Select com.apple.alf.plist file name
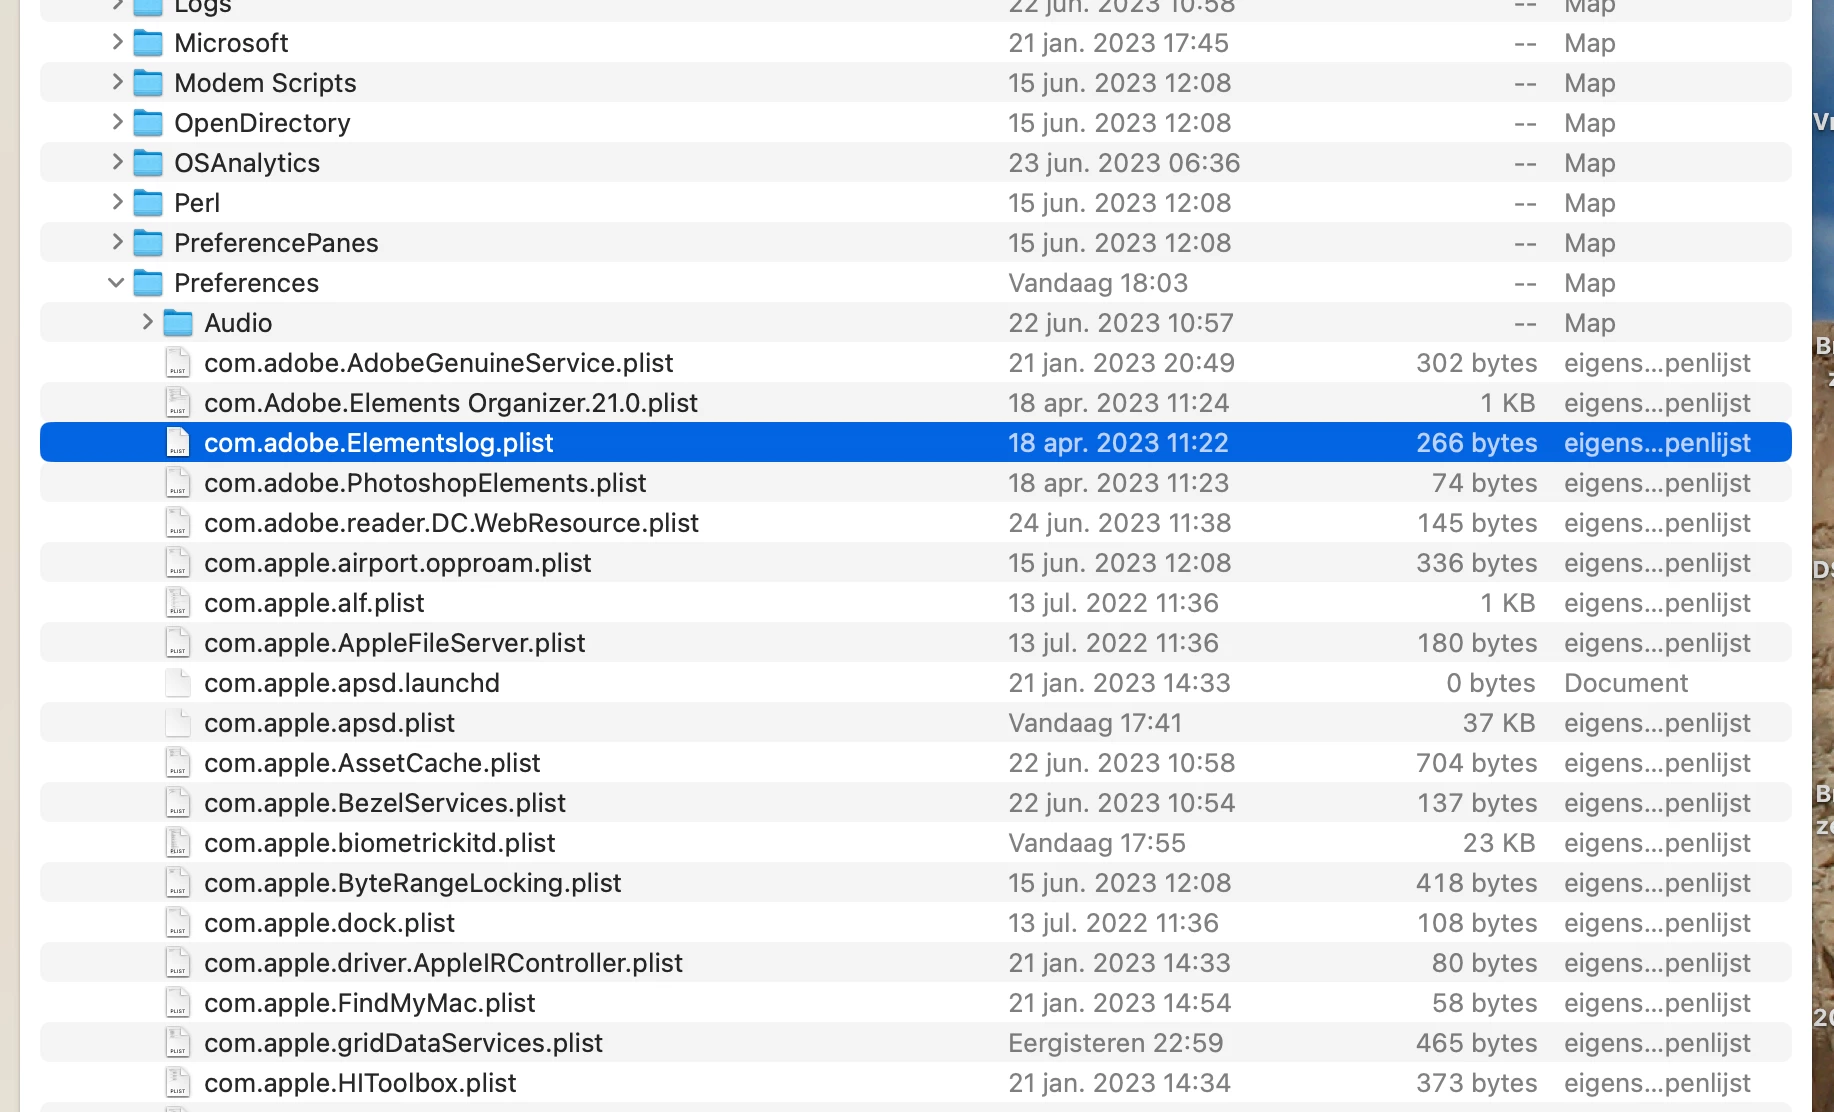The width and height of the screenshot is (1834, 1112). pos(314,603)
